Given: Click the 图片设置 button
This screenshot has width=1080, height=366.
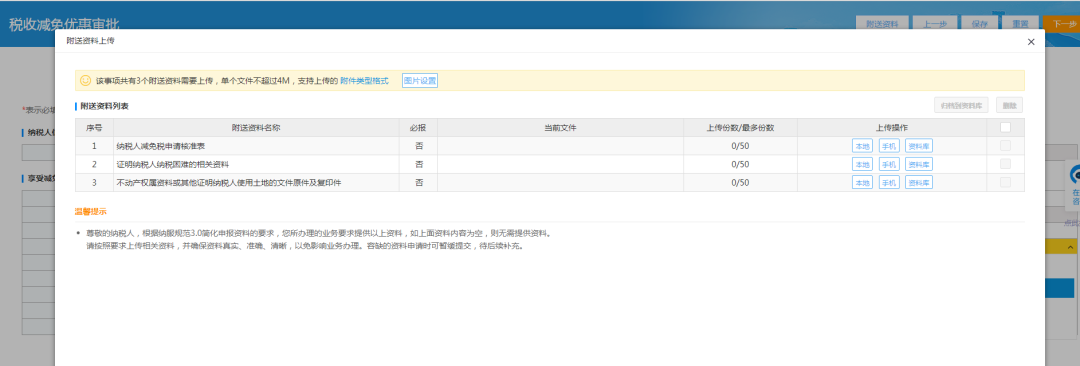Looking at the screenshot, I should coord(420,81).
